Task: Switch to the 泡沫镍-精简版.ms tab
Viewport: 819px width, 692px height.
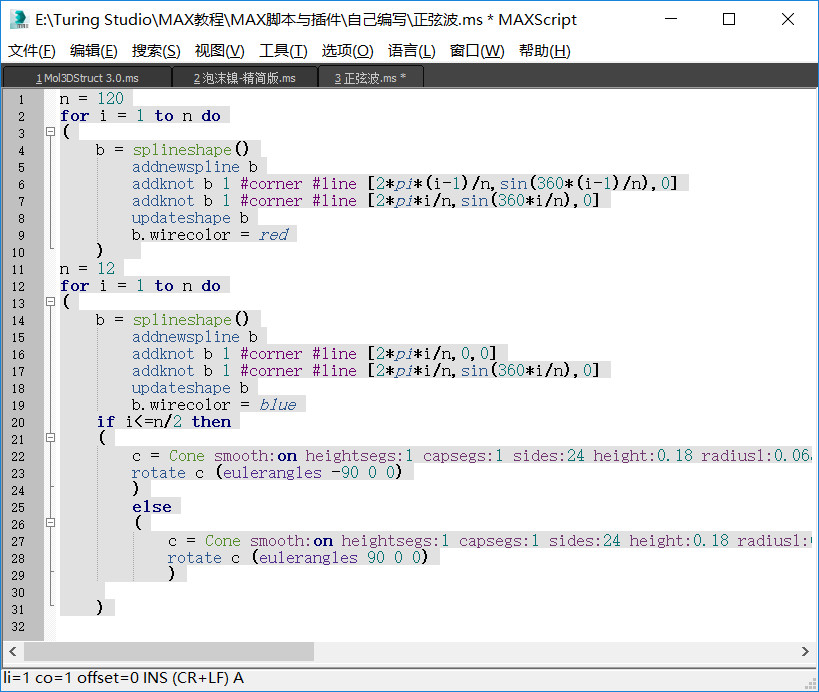Action: (244, 78)
